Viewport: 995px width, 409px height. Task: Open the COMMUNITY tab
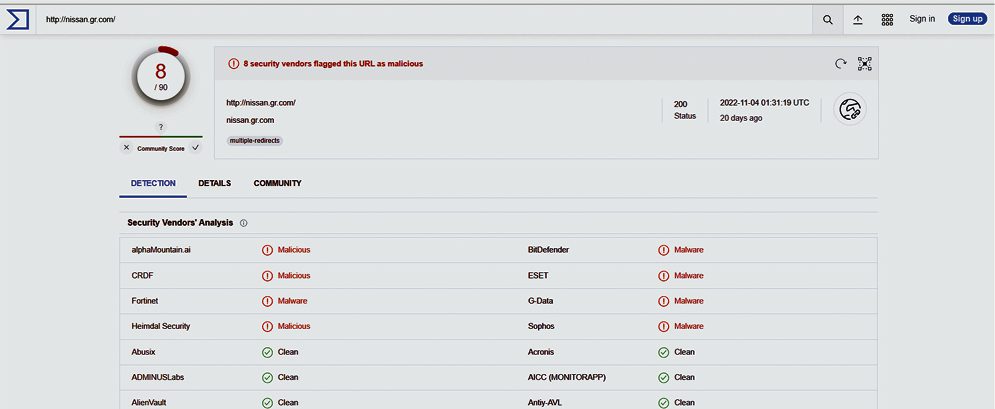[x=277, y=183]
